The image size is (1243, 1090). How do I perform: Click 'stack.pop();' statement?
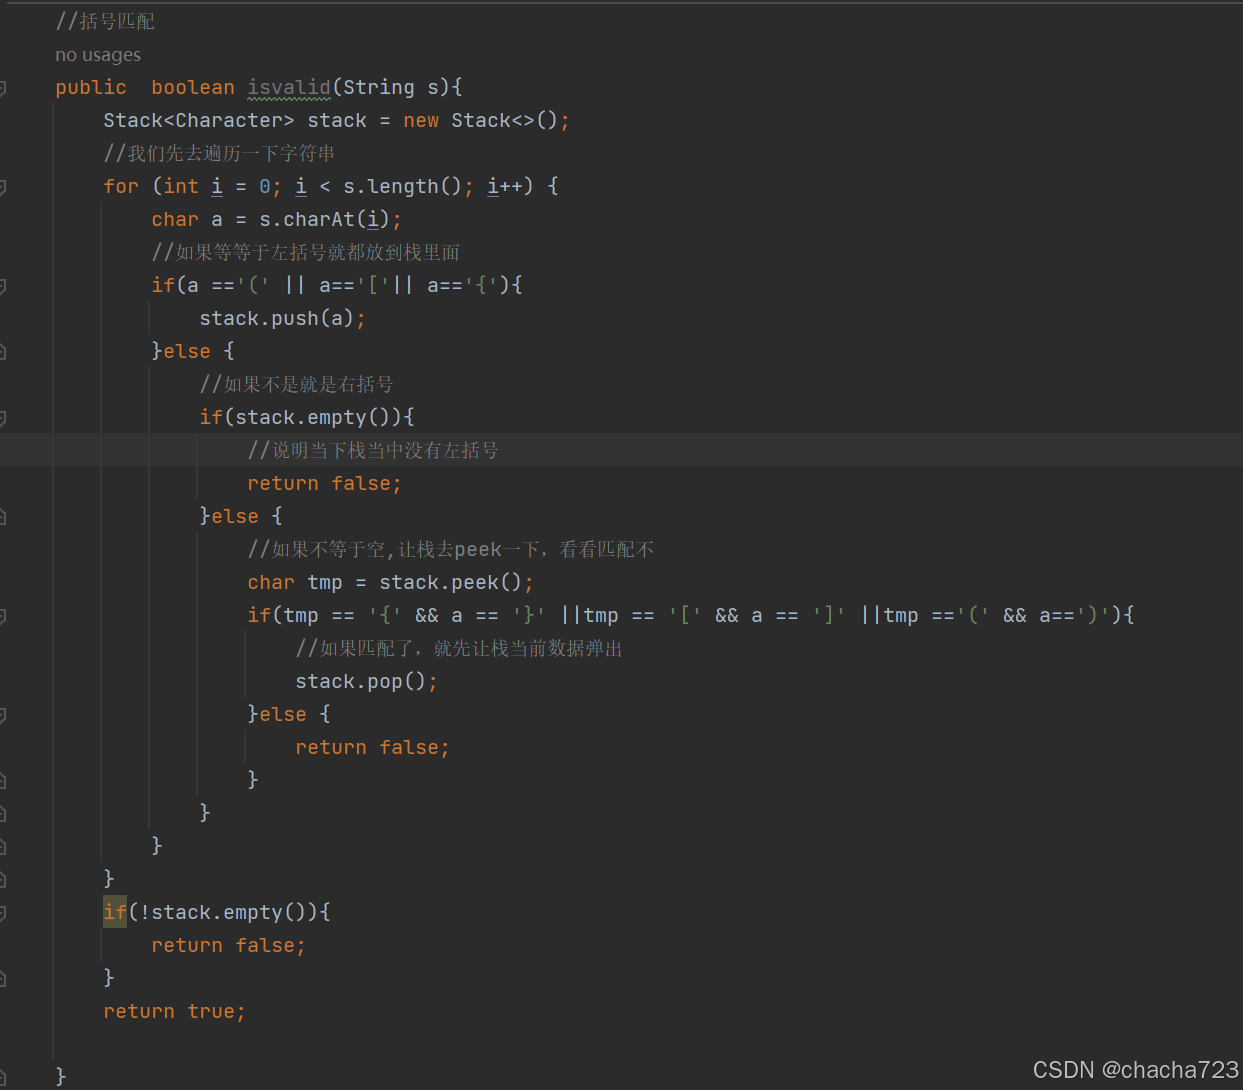click(x=367, y=682)
